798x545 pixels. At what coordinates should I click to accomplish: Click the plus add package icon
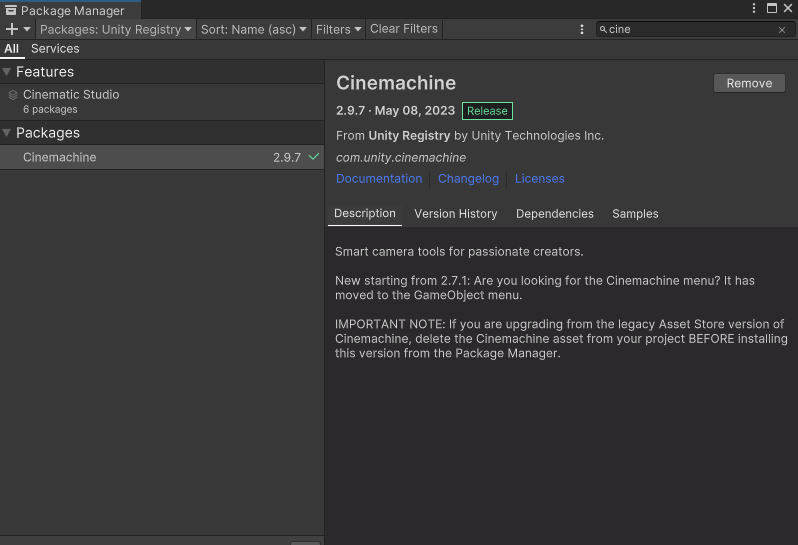tap(11, 30)
